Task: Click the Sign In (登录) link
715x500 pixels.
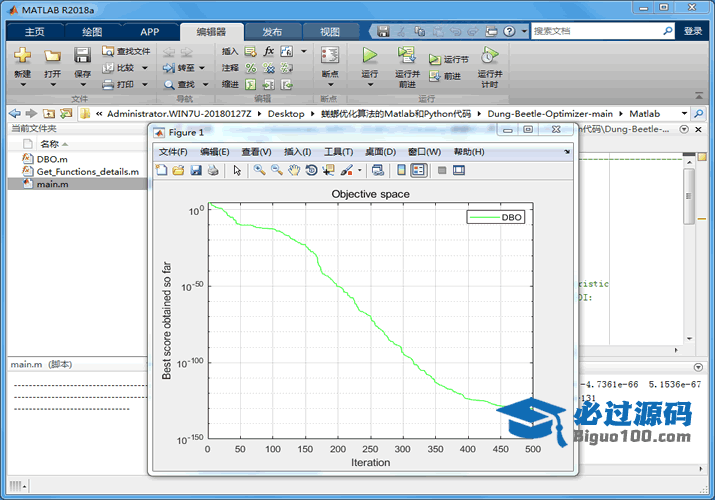Action: 693,31
